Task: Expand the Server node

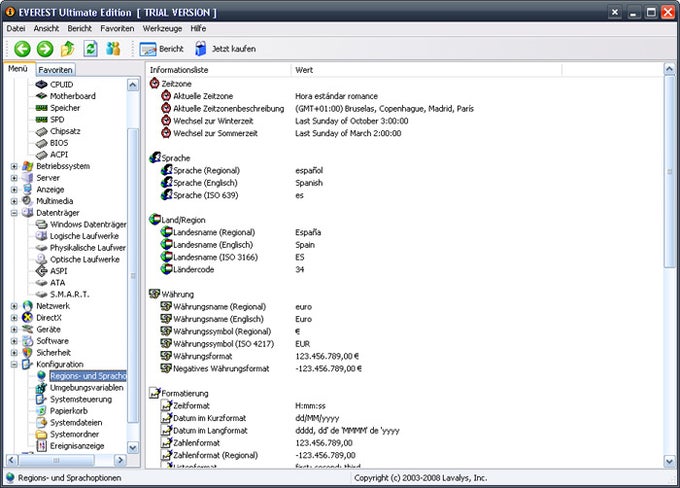Action: pyautogui.click(x=14, y=178)
